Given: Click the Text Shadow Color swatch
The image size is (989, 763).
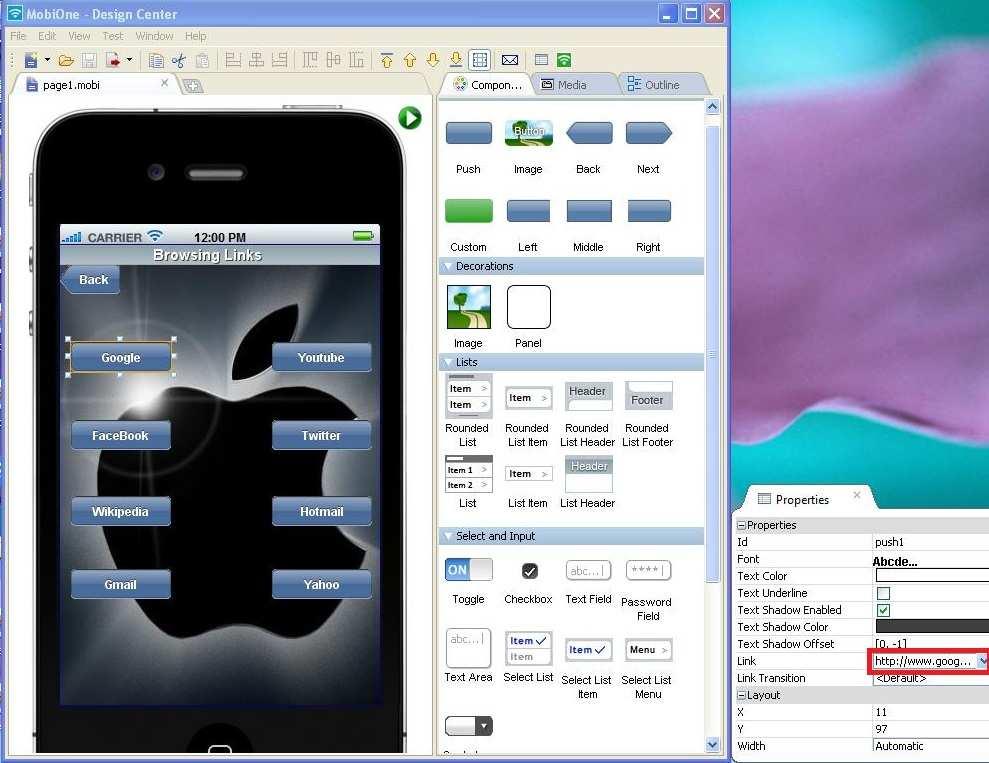Looking at the screenshot, I should [932, 626].
